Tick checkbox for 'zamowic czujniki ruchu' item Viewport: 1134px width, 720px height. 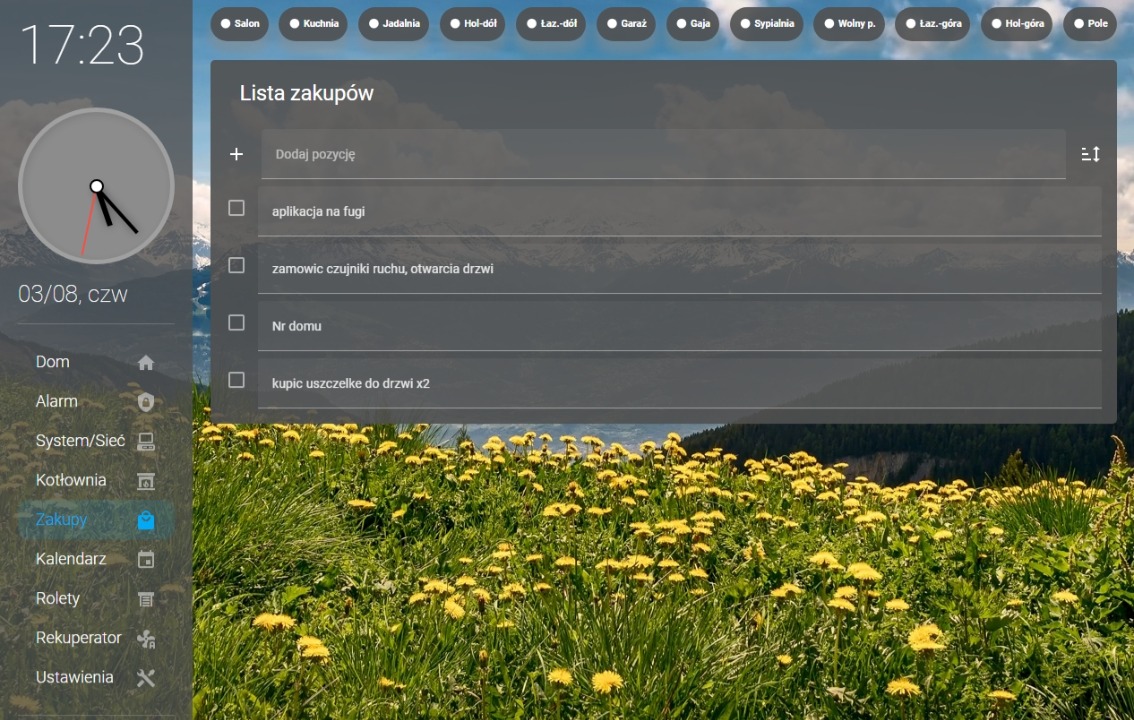coord(236,265)
